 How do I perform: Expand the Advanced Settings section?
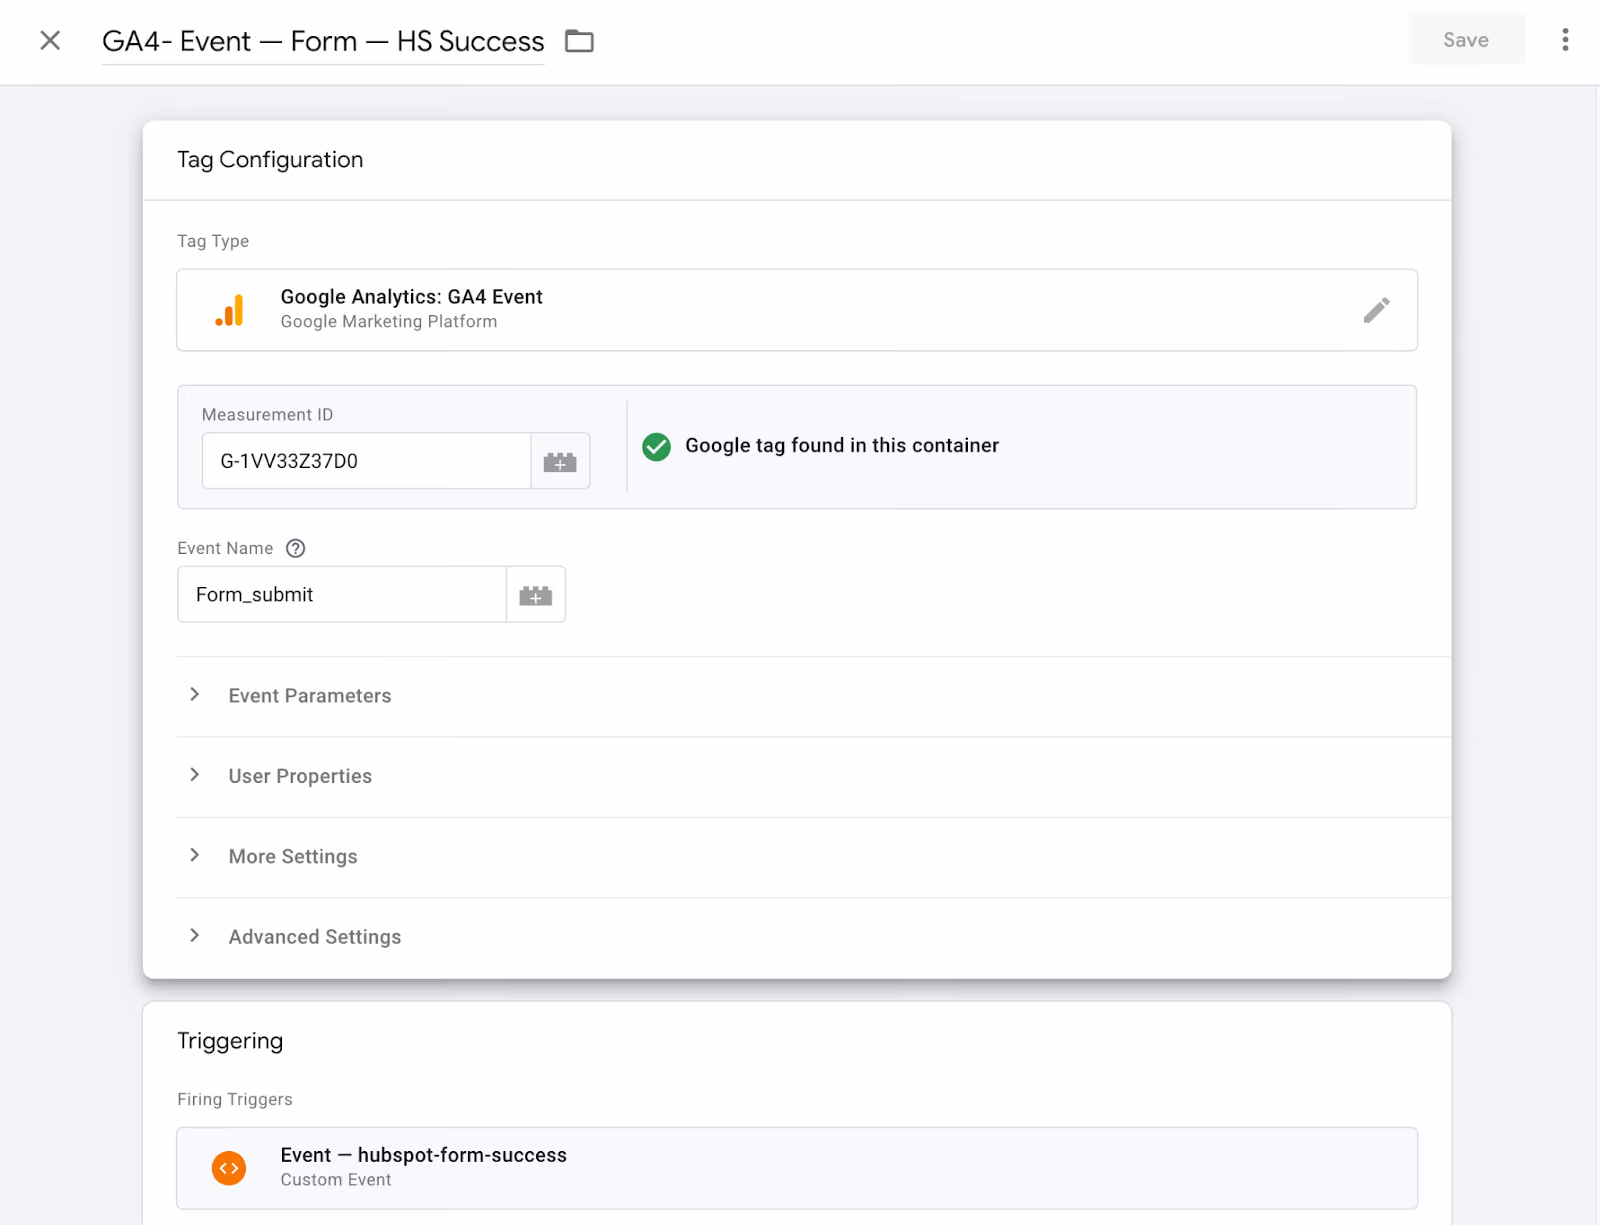pyautogui.click(x=814, y=937)
